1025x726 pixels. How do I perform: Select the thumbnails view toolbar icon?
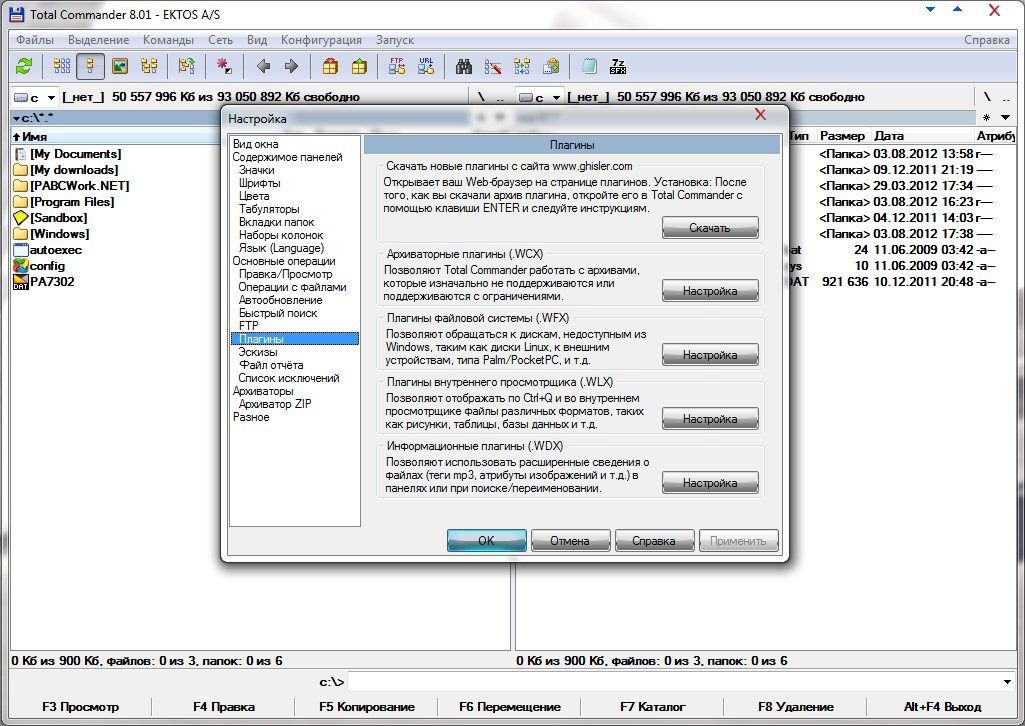coord(120,67)
